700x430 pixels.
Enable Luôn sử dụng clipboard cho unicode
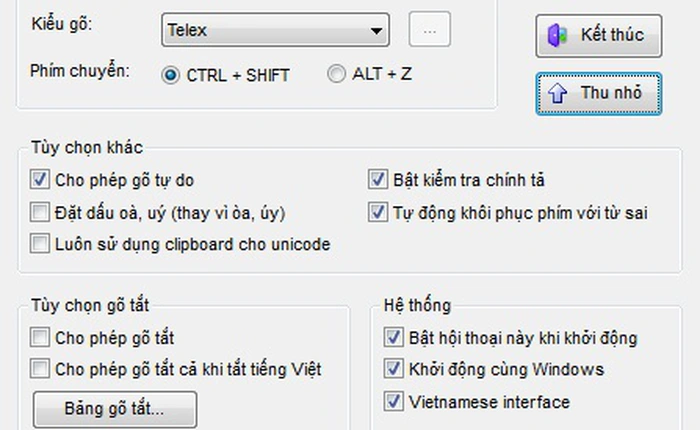[40, 243]
